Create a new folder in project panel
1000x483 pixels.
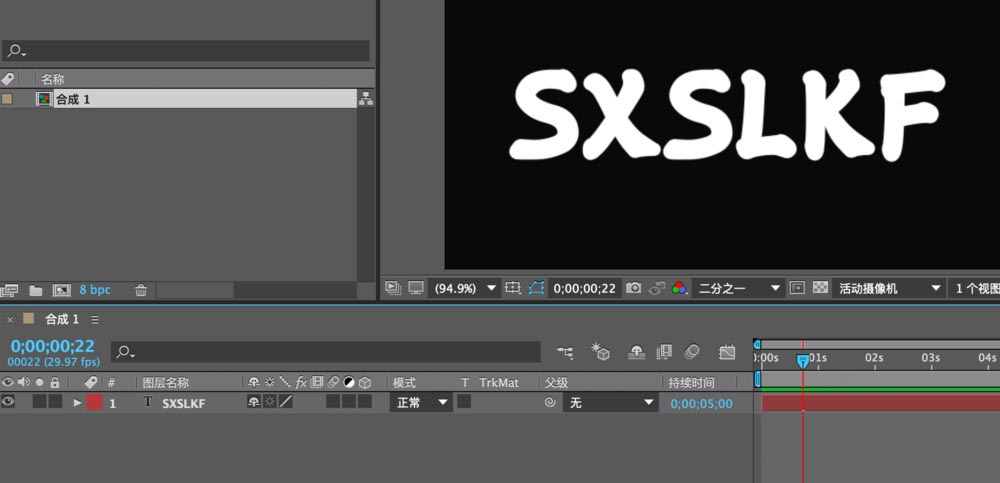[36, 290]
